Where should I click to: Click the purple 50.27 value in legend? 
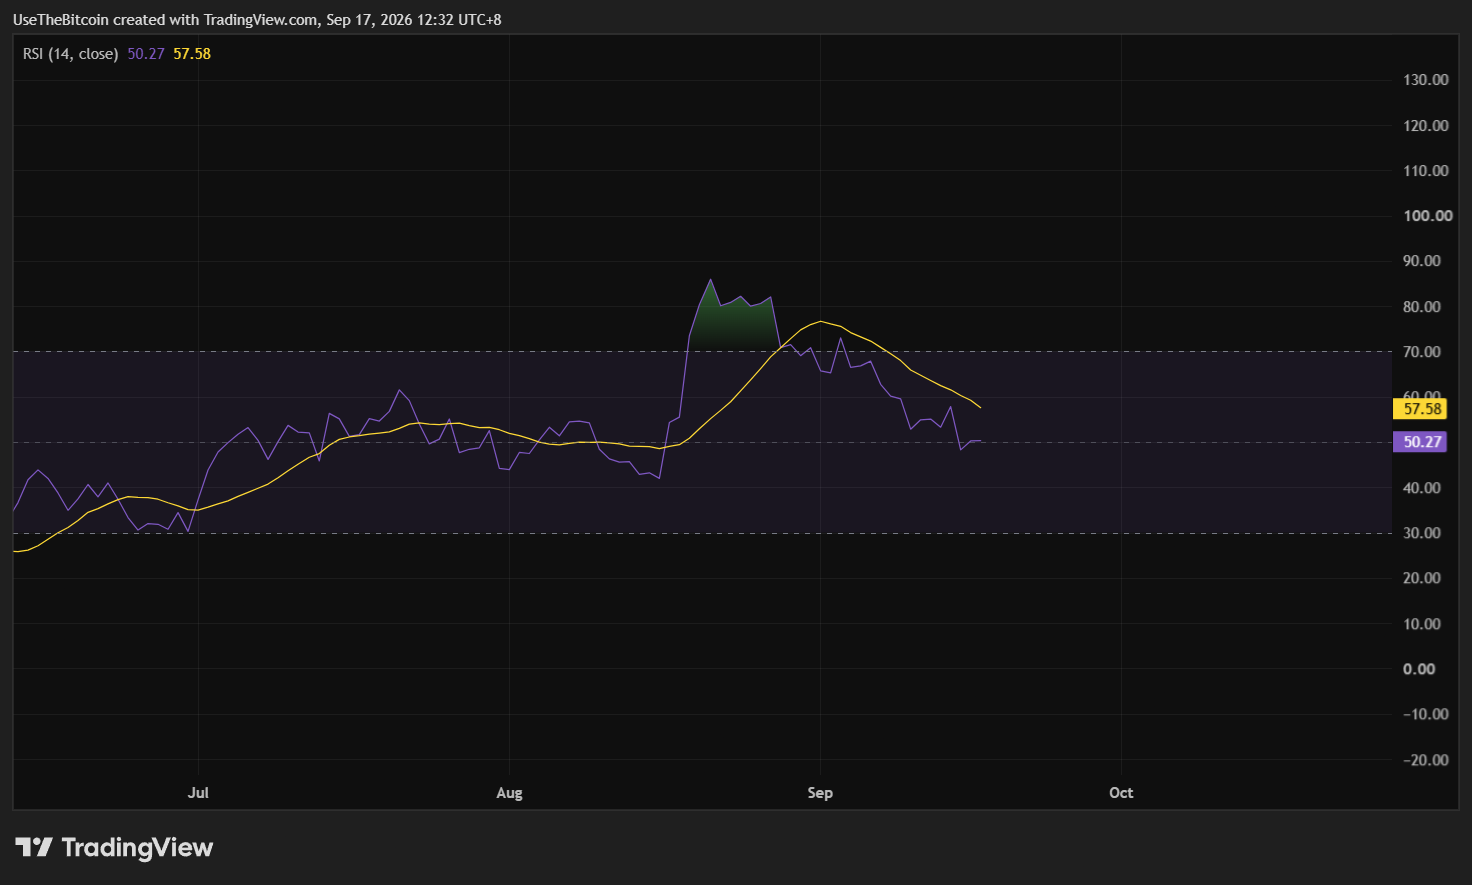pos(146,54)
